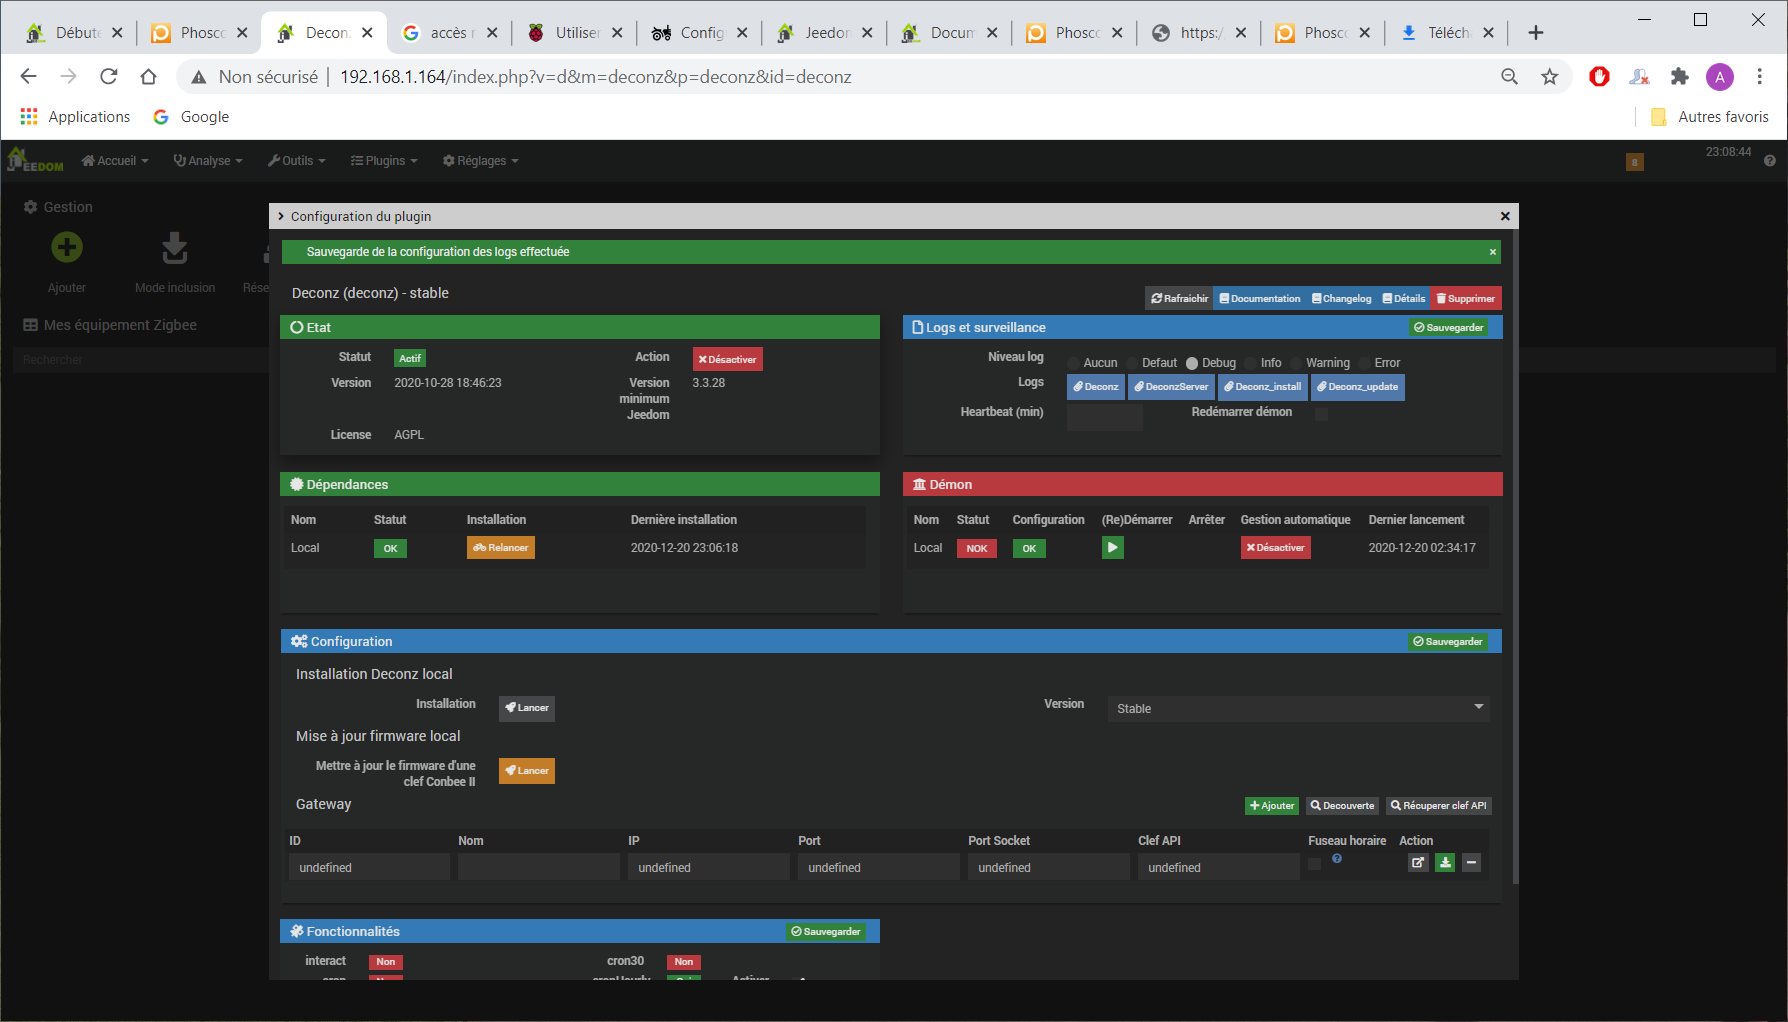Launch the local Deconz installation
This screenshot has width=1788, height=1022.
[527, 708]
